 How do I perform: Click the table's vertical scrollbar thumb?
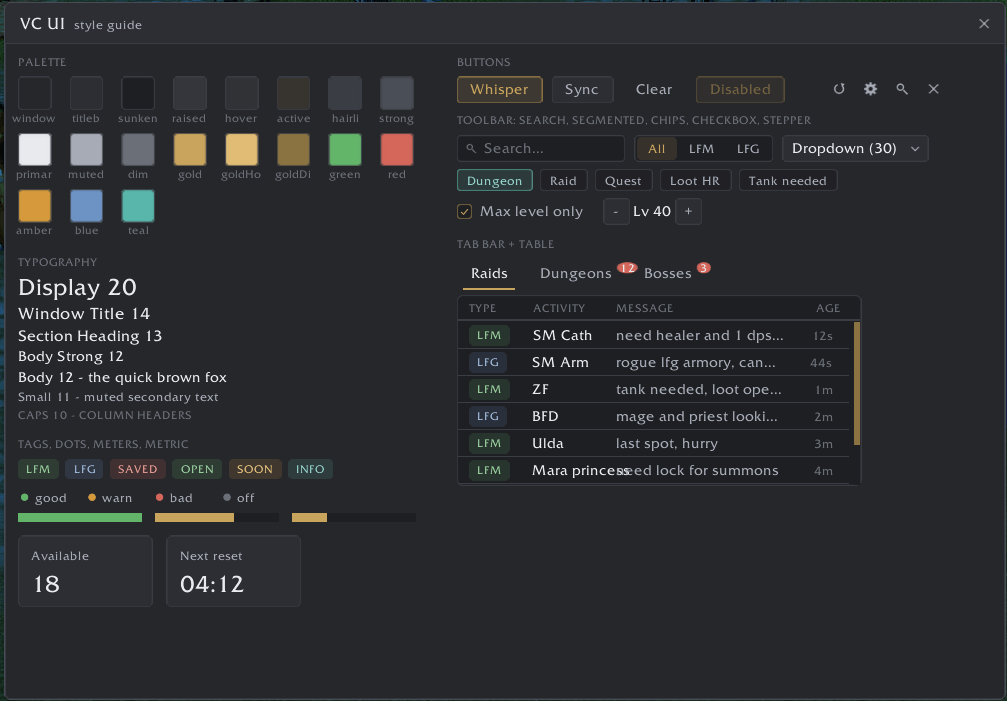tap(857, 383)
